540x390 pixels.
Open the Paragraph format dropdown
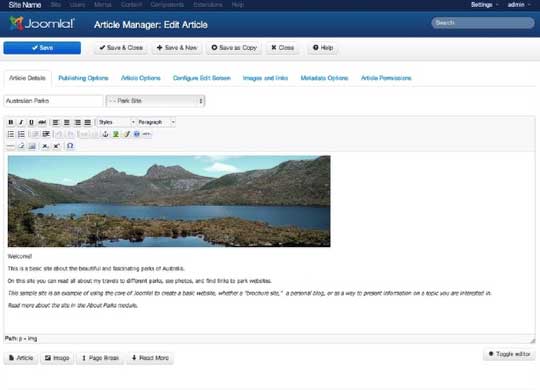coord(156,122)
